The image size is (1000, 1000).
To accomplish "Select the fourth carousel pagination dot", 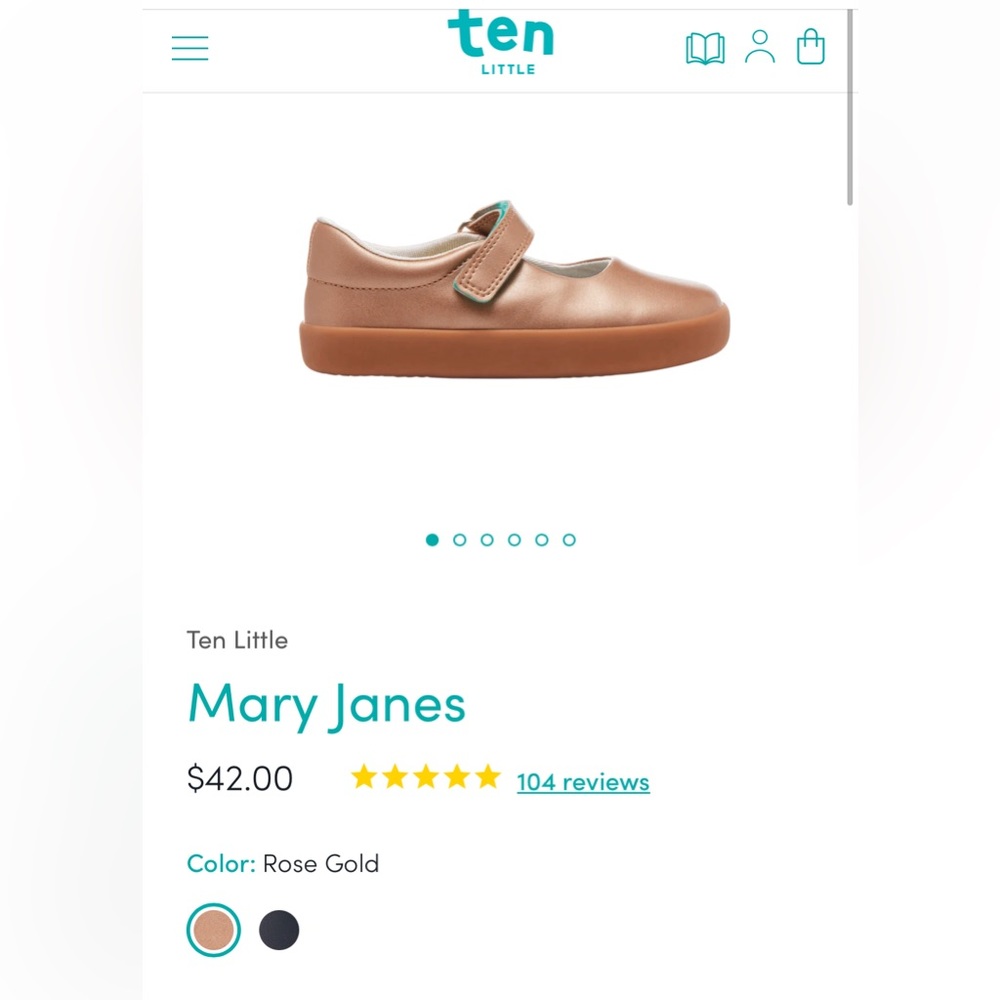I will [513, 539].
